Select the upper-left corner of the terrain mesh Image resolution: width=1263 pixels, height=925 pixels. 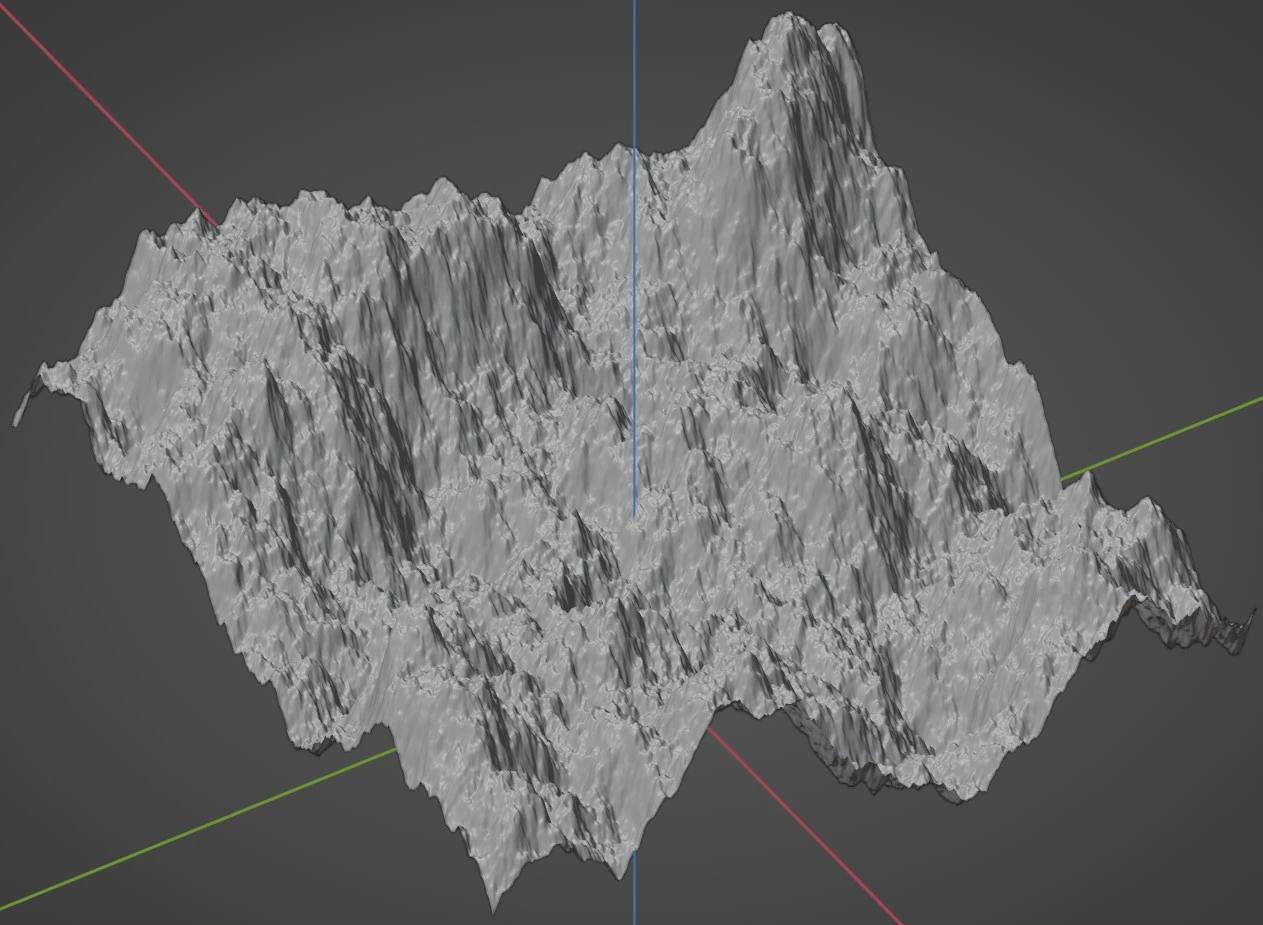tap(150, 237)
